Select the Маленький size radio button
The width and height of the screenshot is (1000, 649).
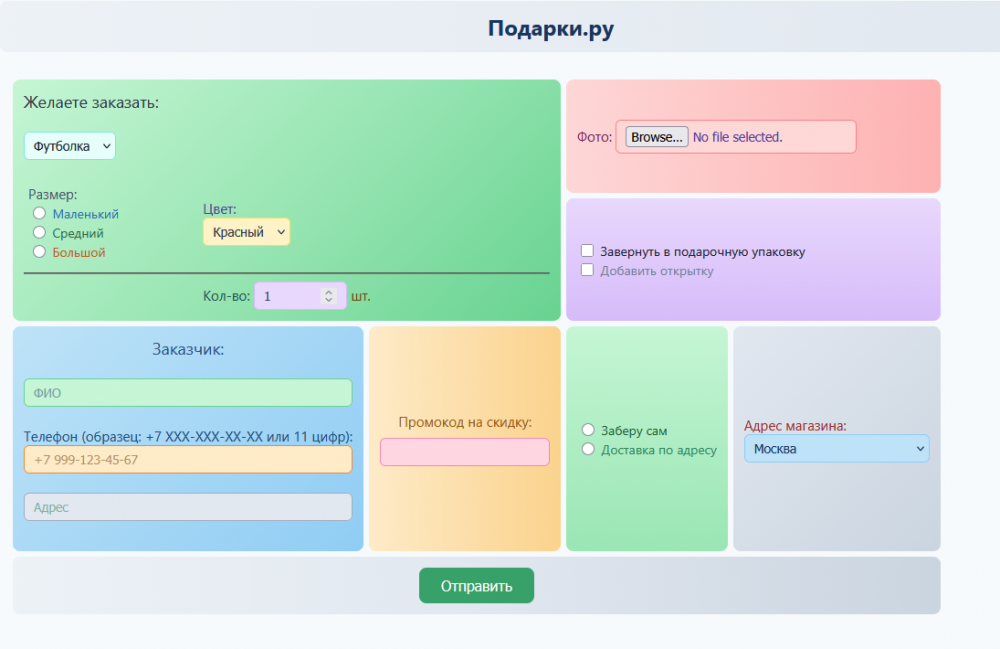coord(40,213)
